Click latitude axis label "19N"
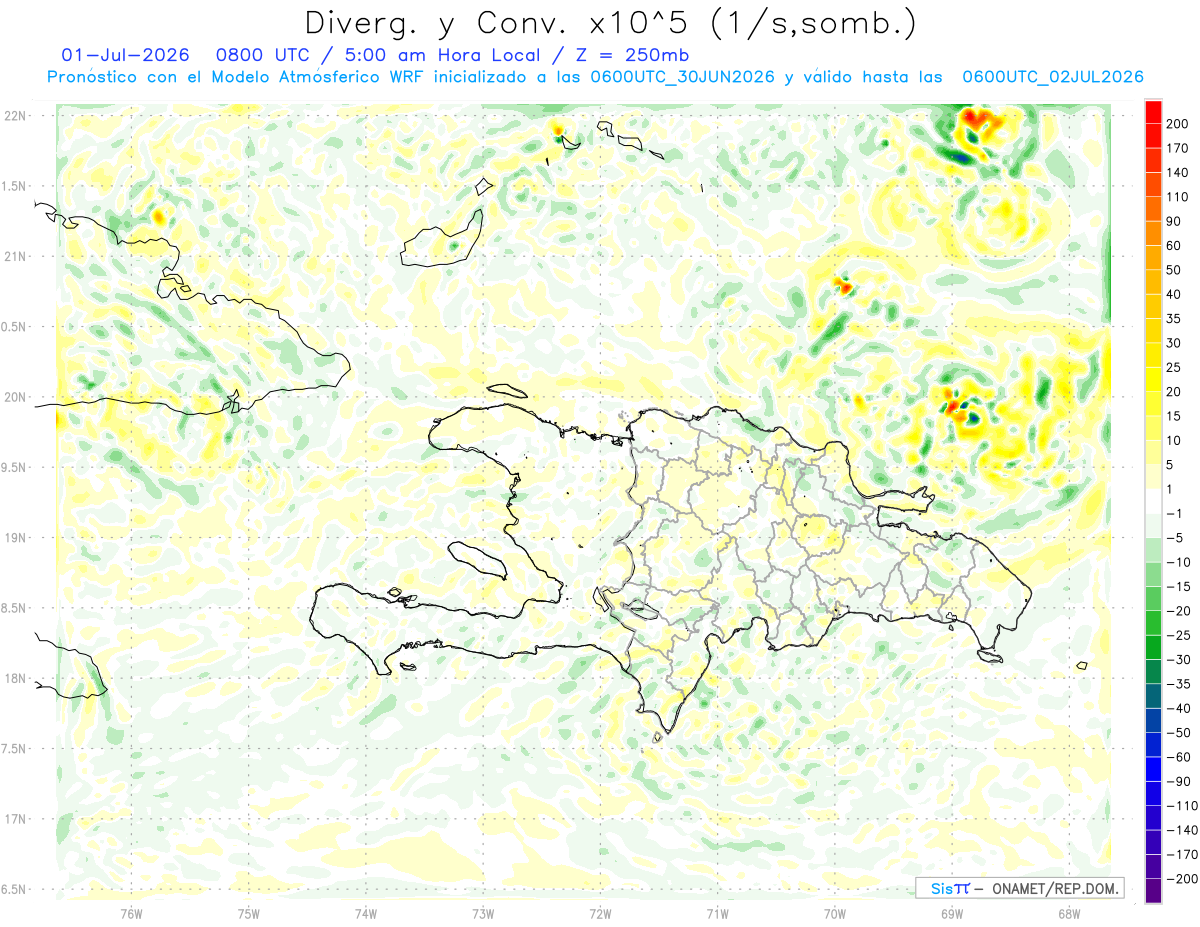1200x927 pixels. click(x=16, y=538)
